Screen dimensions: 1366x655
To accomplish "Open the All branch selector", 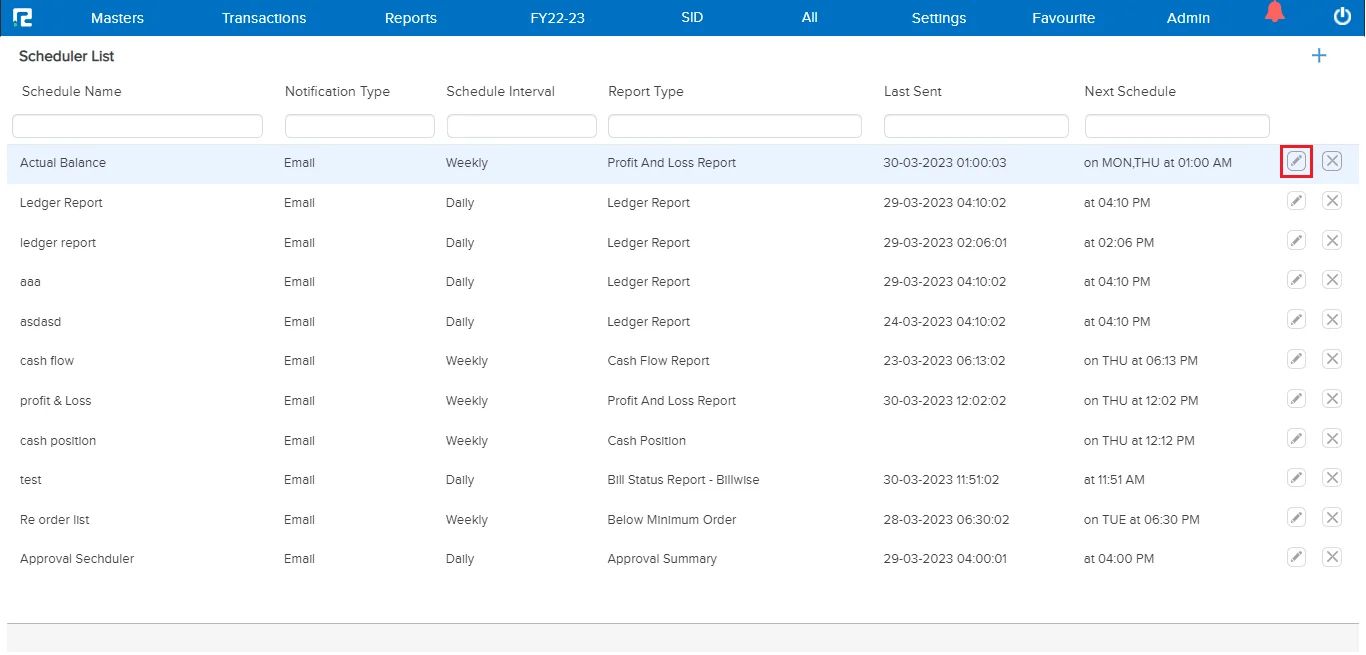I will click(x=809, y=17).
